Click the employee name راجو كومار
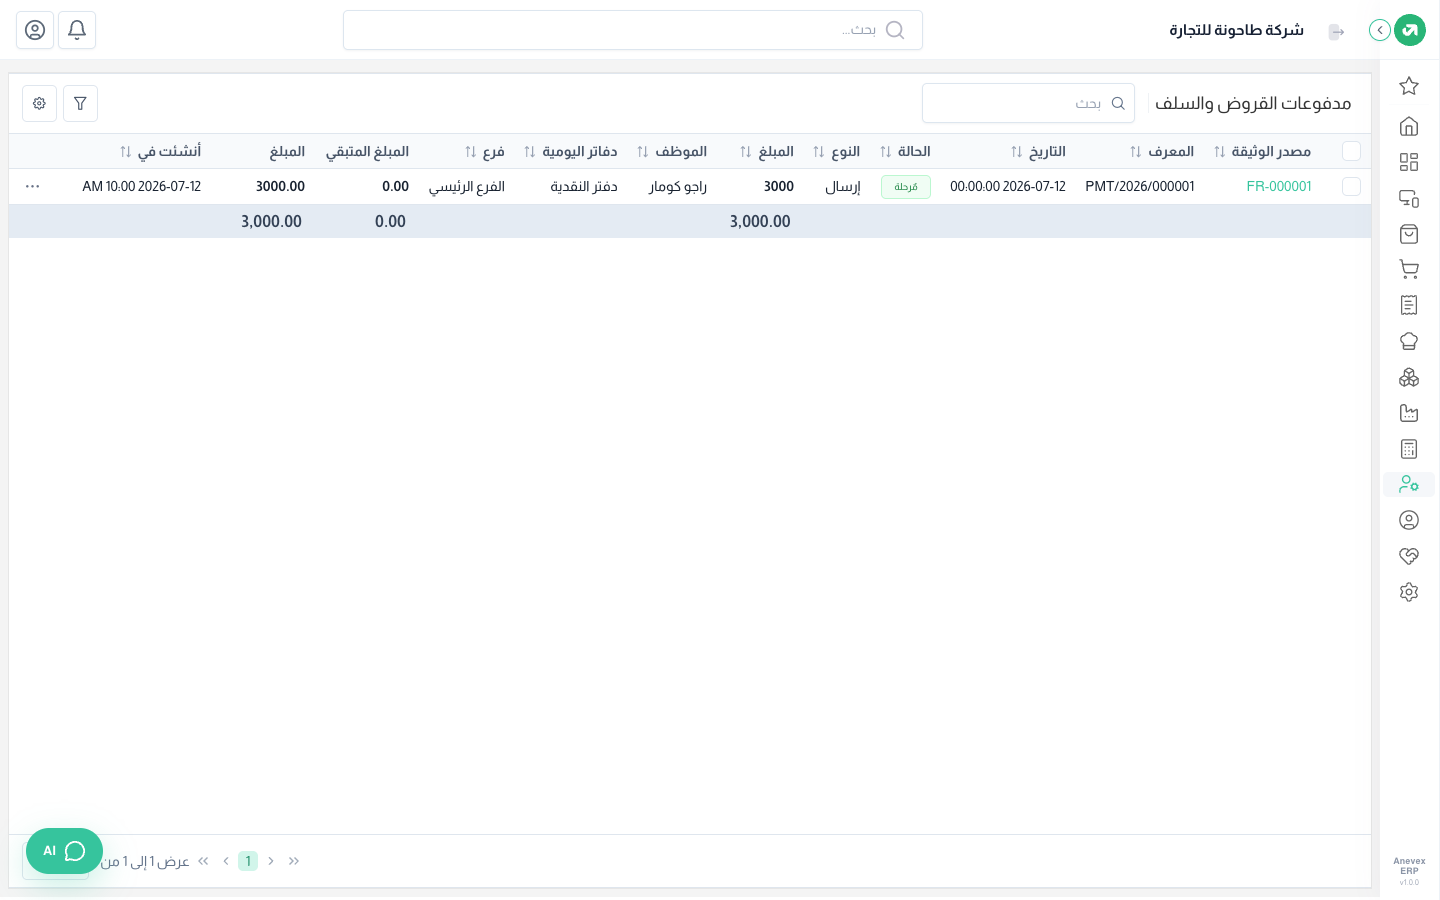This screenshot has height=900, width=1440. (x=678, y=187)
